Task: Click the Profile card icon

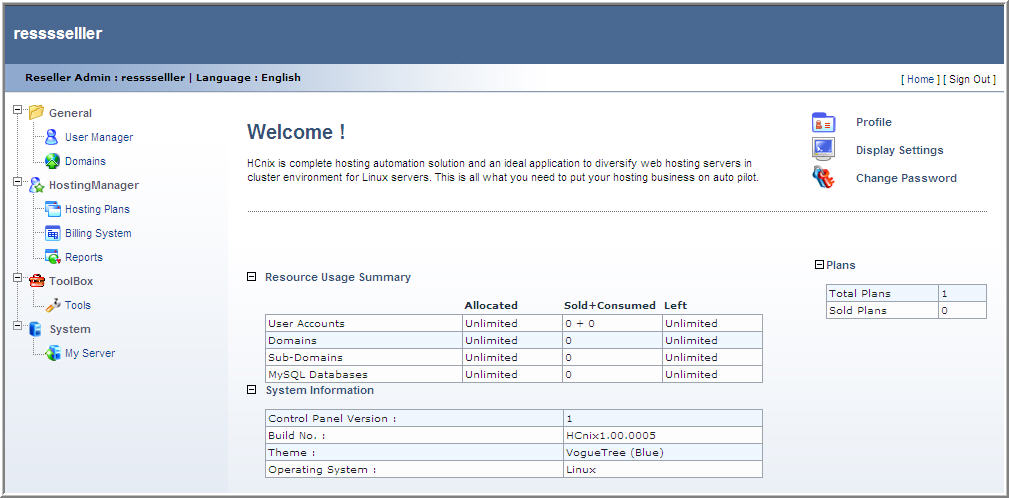Action: tap(823, 123)
